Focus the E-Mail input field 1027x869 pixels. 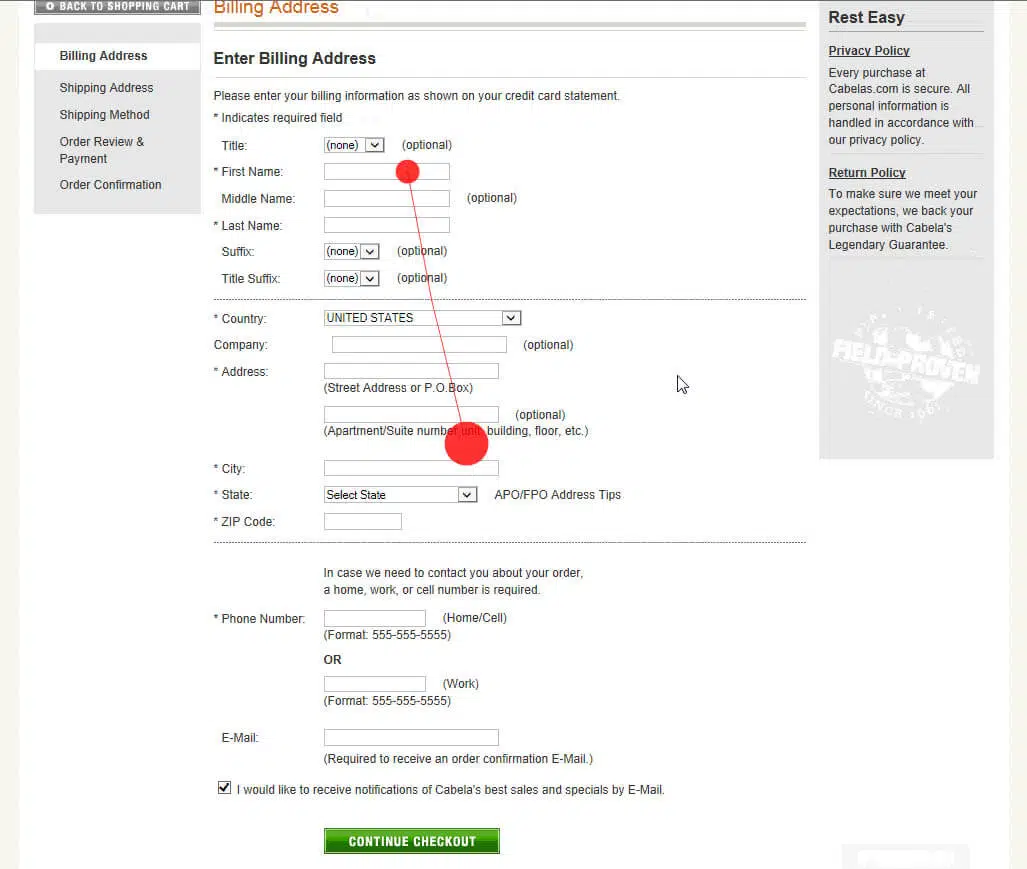click(410, 738)
